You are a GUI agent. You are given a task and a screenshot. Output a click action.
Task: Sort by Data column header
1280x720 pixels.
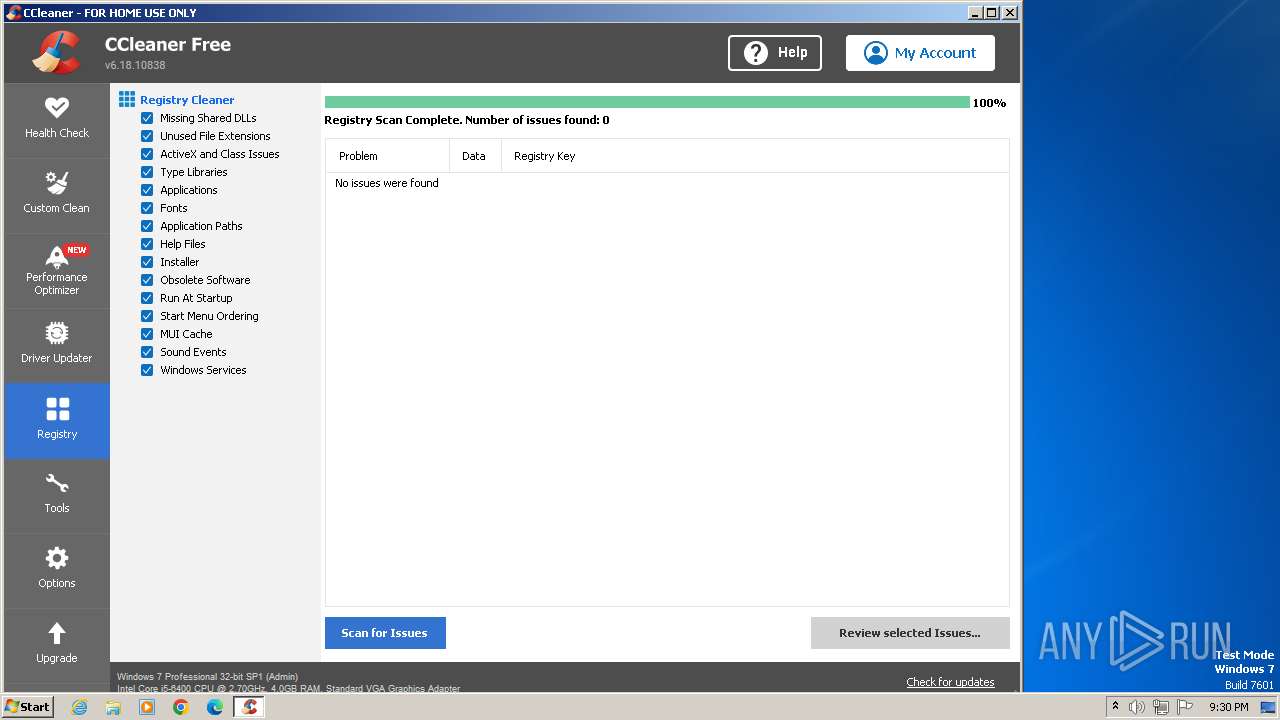point(475,156)
